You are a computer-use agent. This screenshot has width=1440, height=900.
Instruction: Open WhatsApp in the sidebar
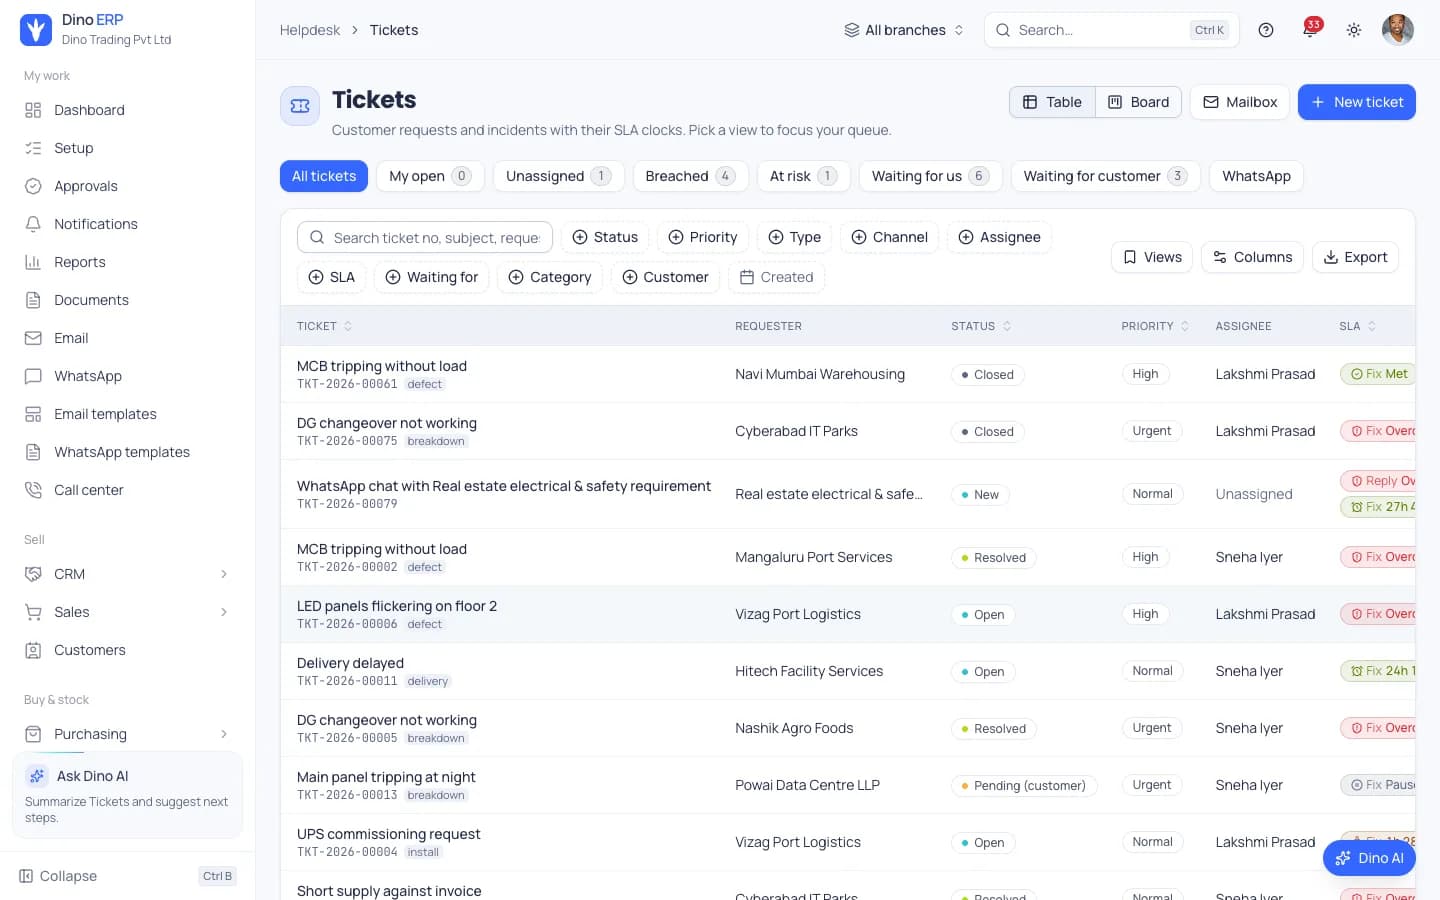pos(127,376)
